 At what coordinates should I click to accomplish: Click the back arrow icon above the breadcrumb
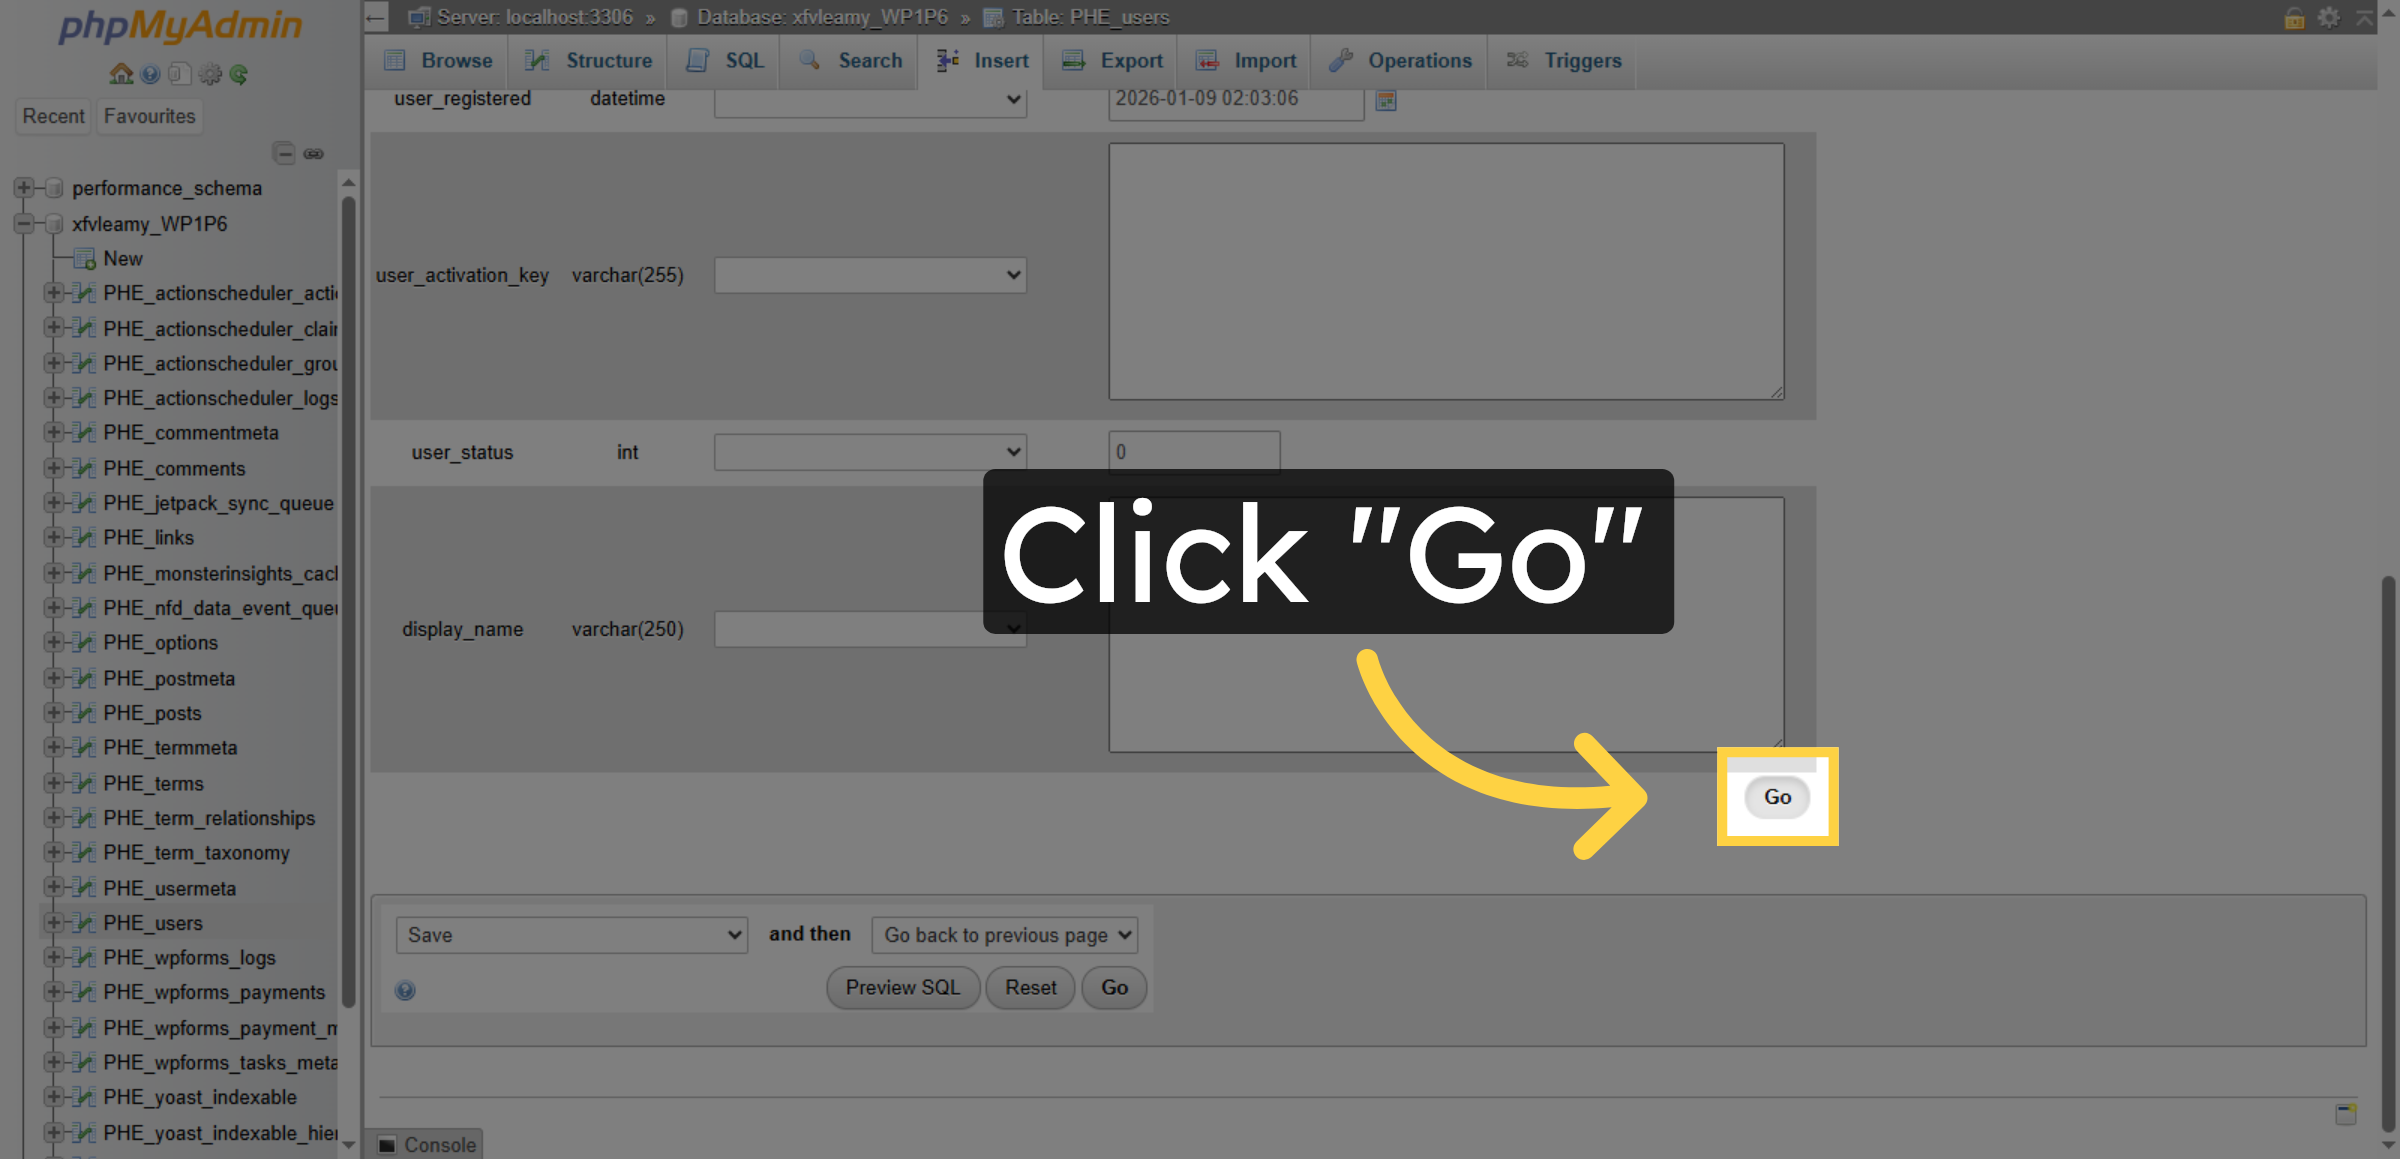[374, 17]
